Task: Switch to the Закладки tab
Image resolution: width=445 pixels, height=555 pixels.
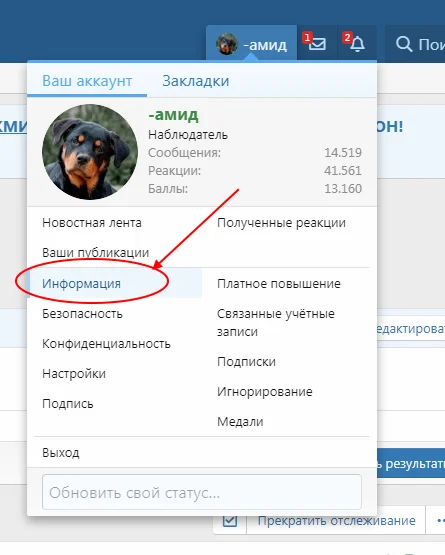Action: (x=196, y=81)
